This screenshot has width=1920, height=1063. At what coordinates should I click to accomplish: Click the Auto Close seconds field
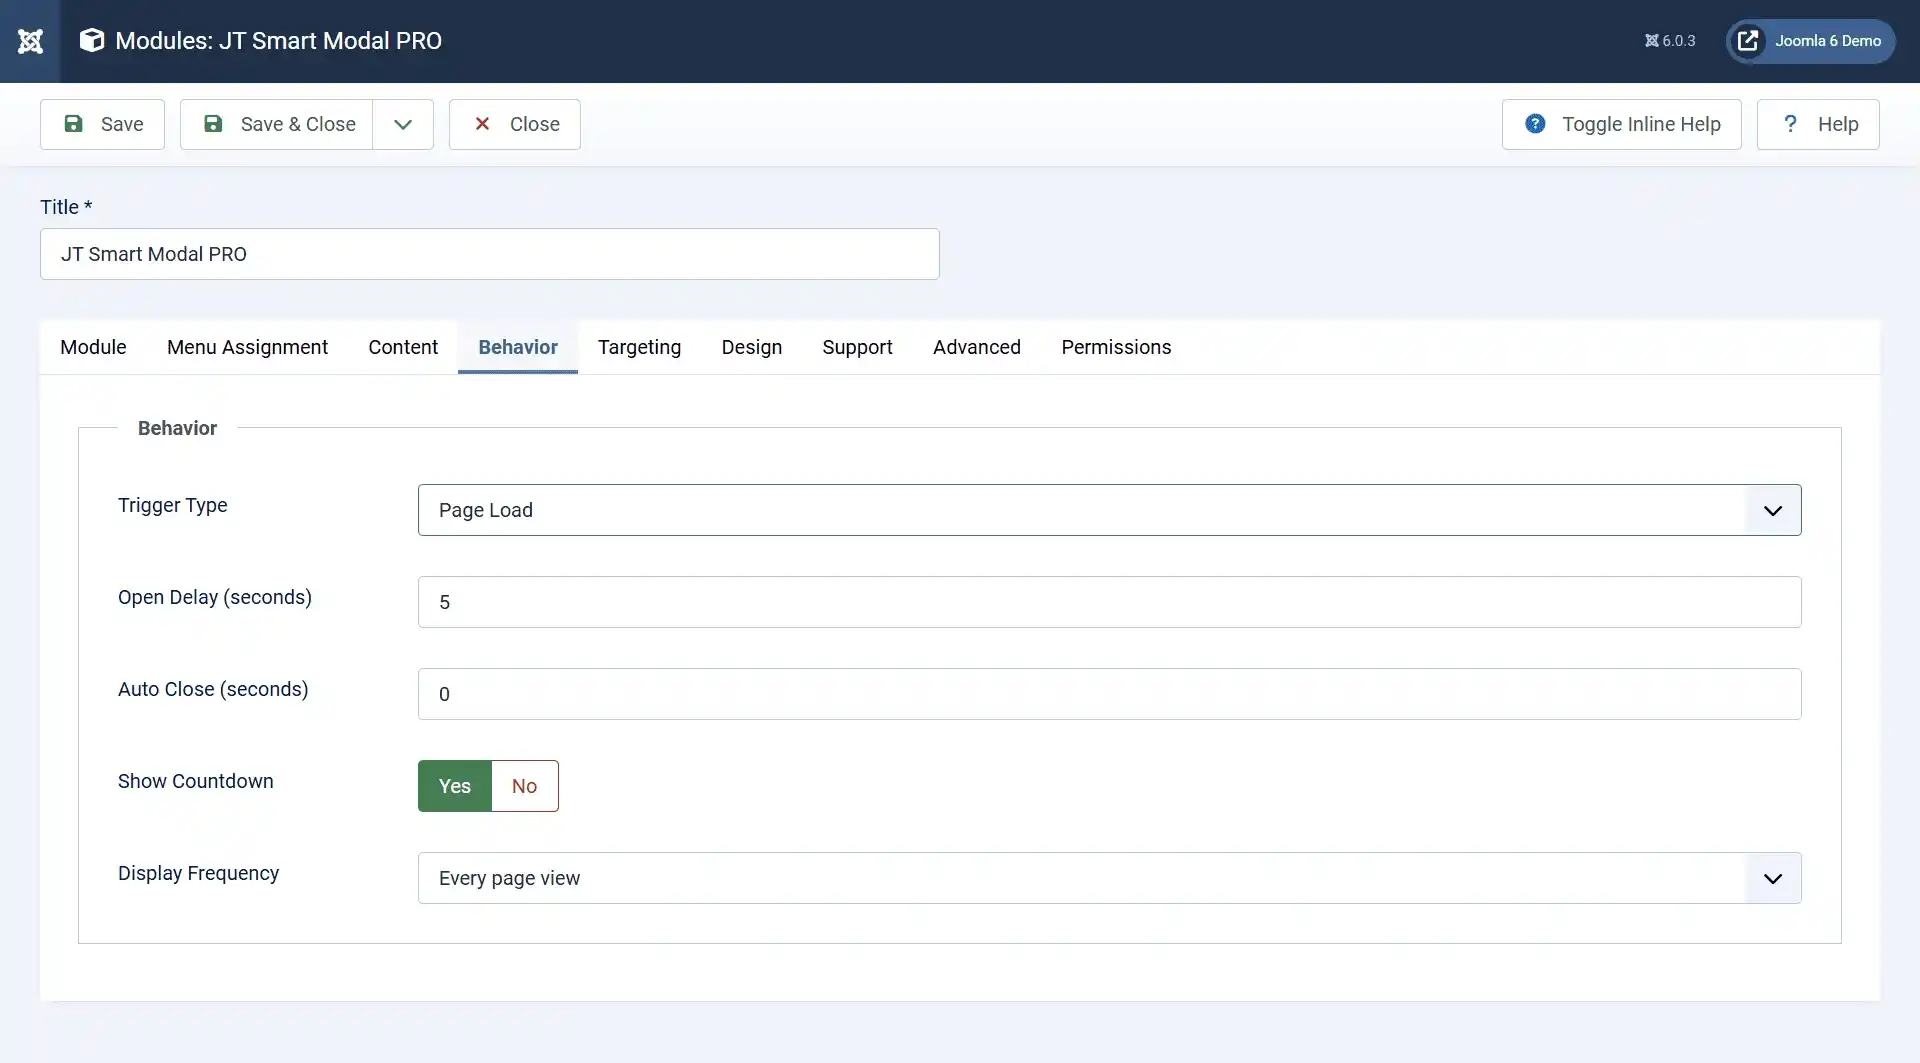point(1110,694)
